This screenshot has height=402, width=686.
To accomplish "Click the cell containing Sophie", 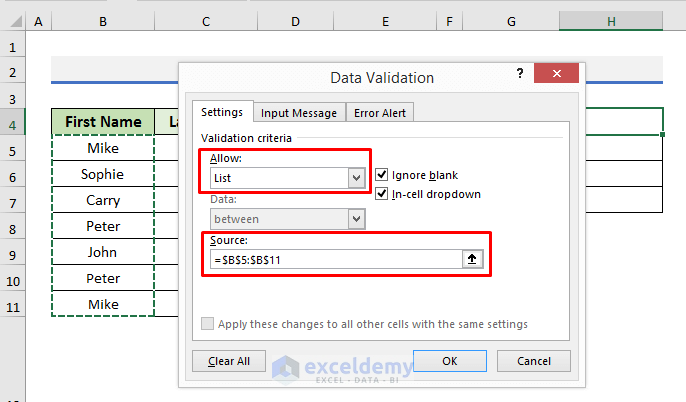I will click(102, 174).
